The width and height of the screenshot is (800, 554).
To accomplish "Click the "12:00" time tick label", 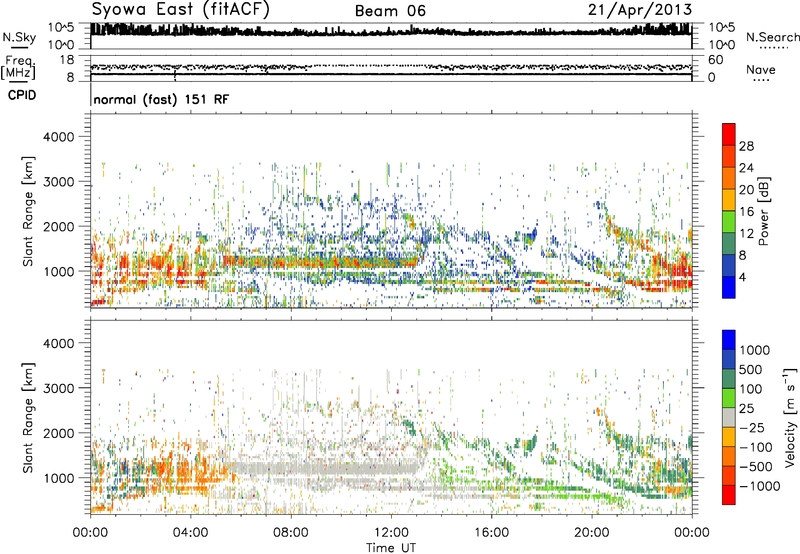I will pyautogui.click(x=391, y=533).
